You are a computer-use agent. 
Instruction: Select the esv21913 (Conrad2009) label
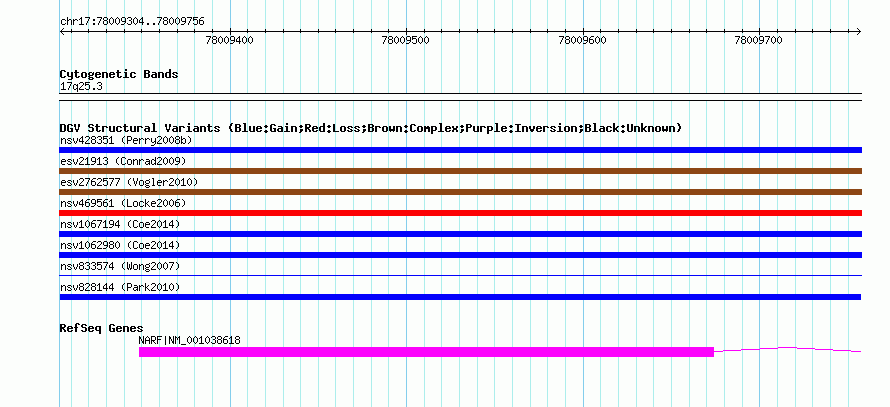click(x=123, y=161)
